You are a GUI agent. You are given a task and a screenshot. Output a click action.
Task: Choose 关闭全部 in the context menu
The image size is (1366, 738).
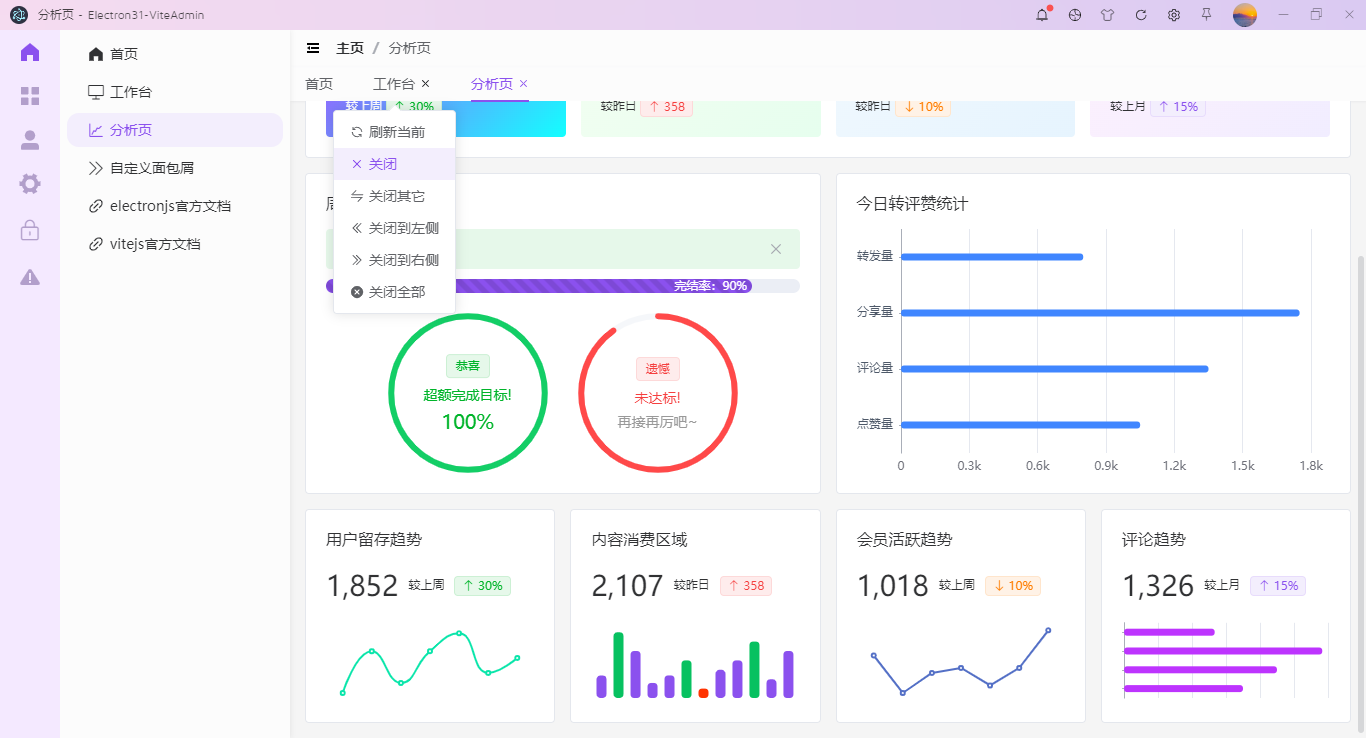(x=395, y=292)
